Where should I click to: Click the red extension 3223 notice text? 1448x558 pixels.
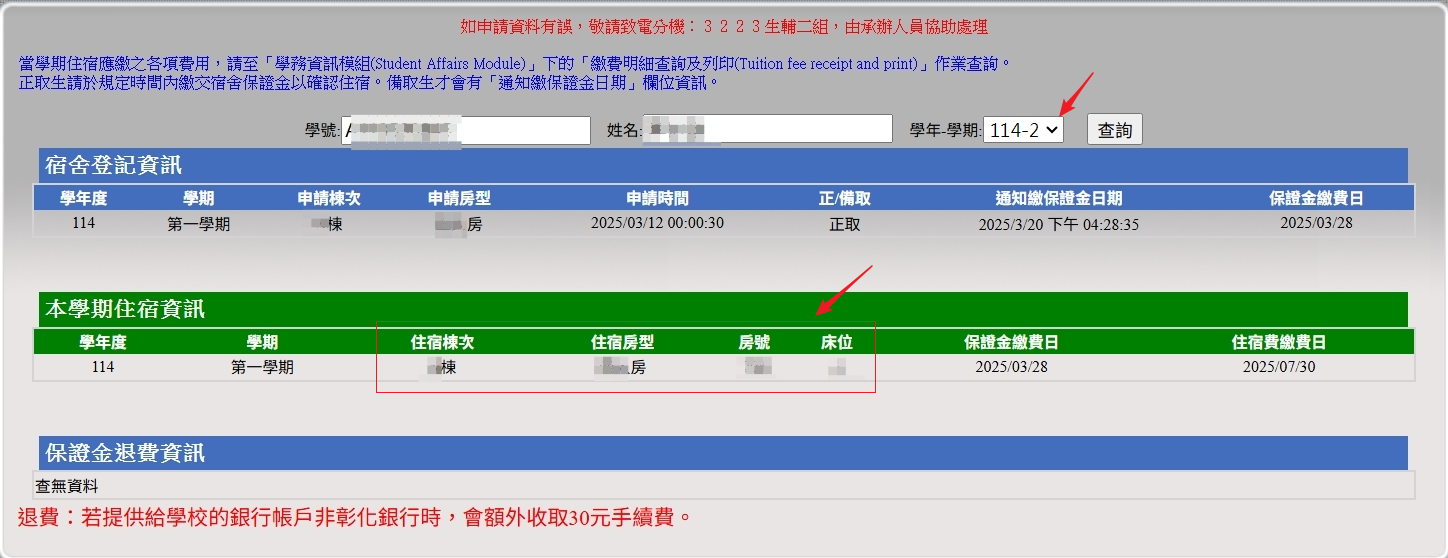click(x=723, y=26)
